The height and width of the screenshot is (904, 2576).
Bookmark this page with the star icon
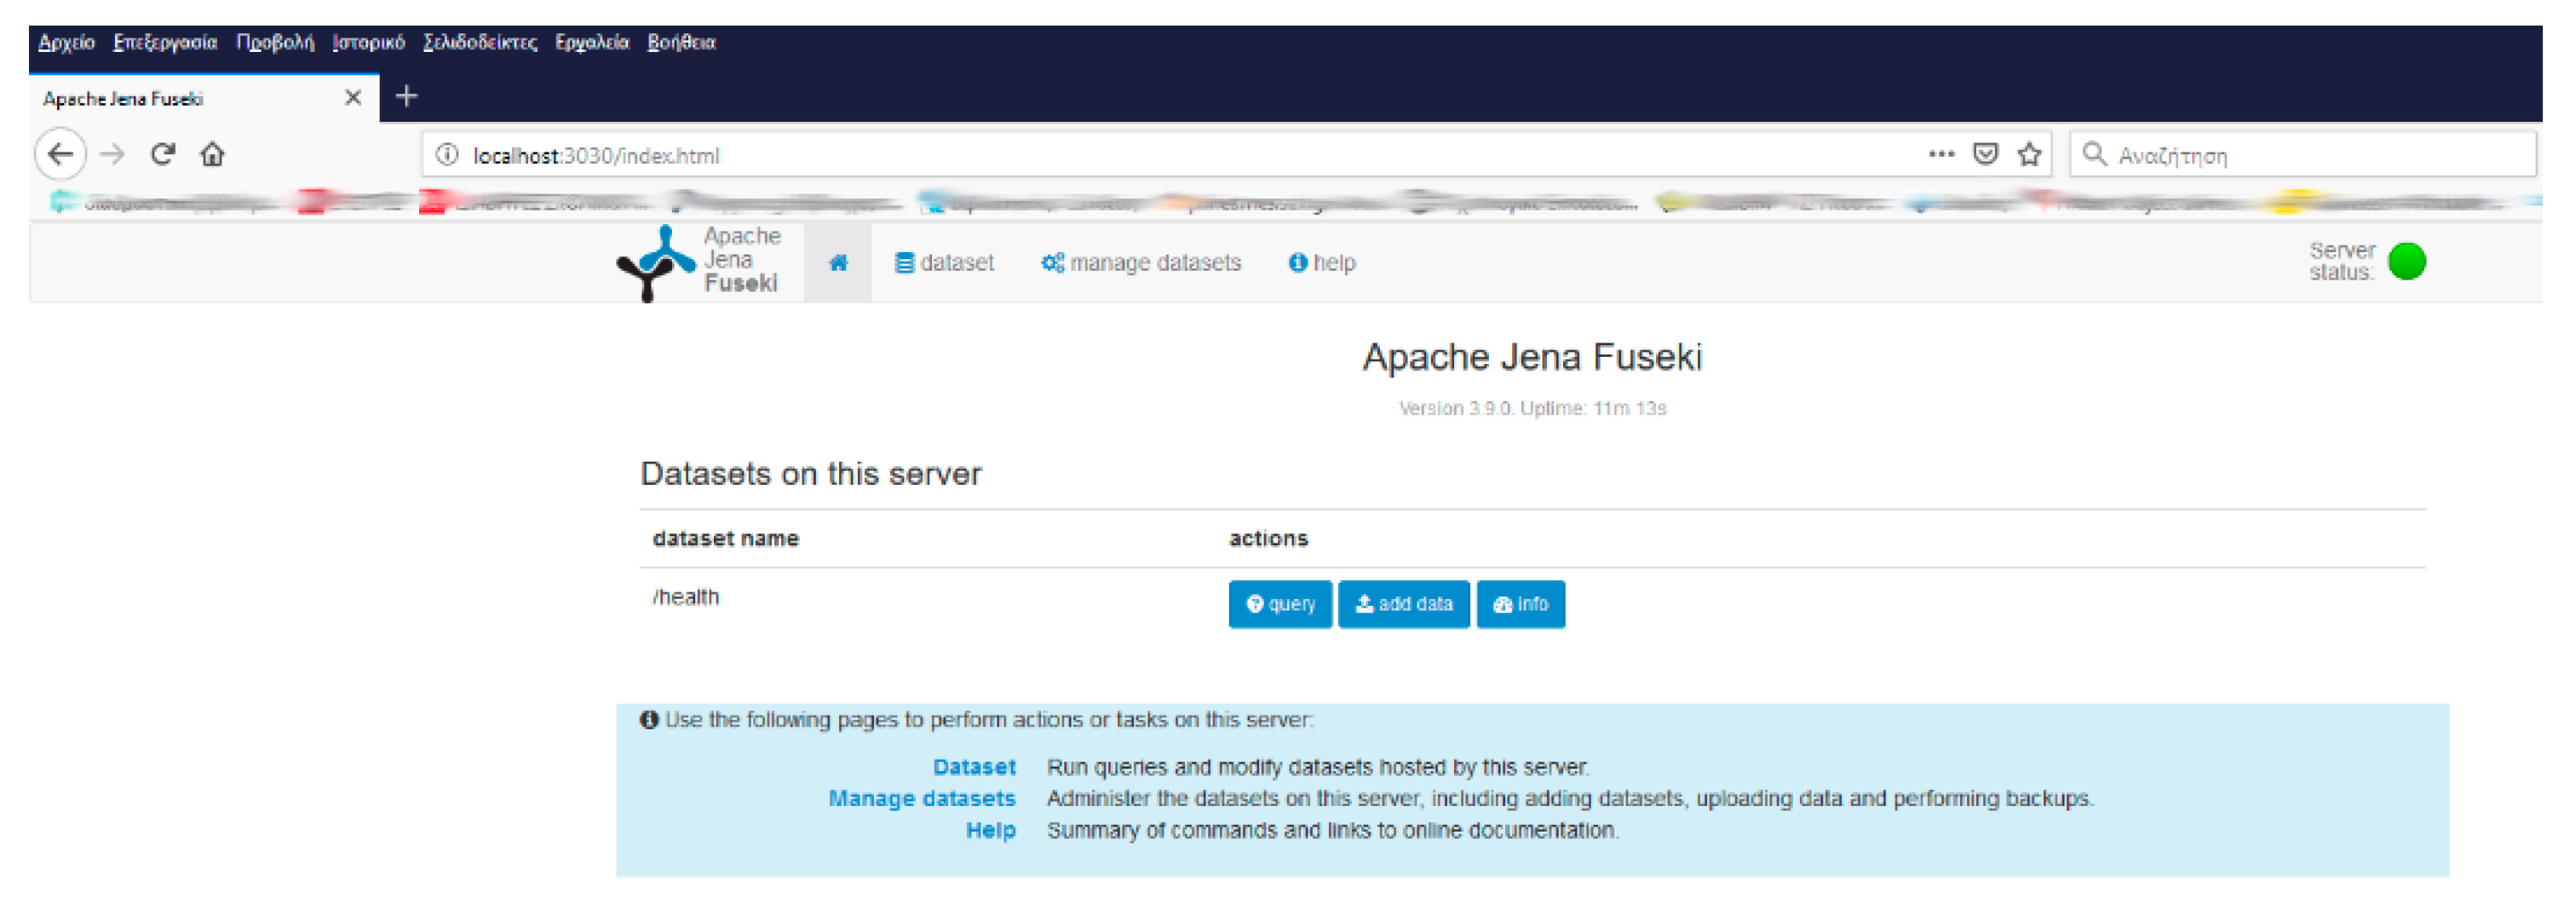2029,155
